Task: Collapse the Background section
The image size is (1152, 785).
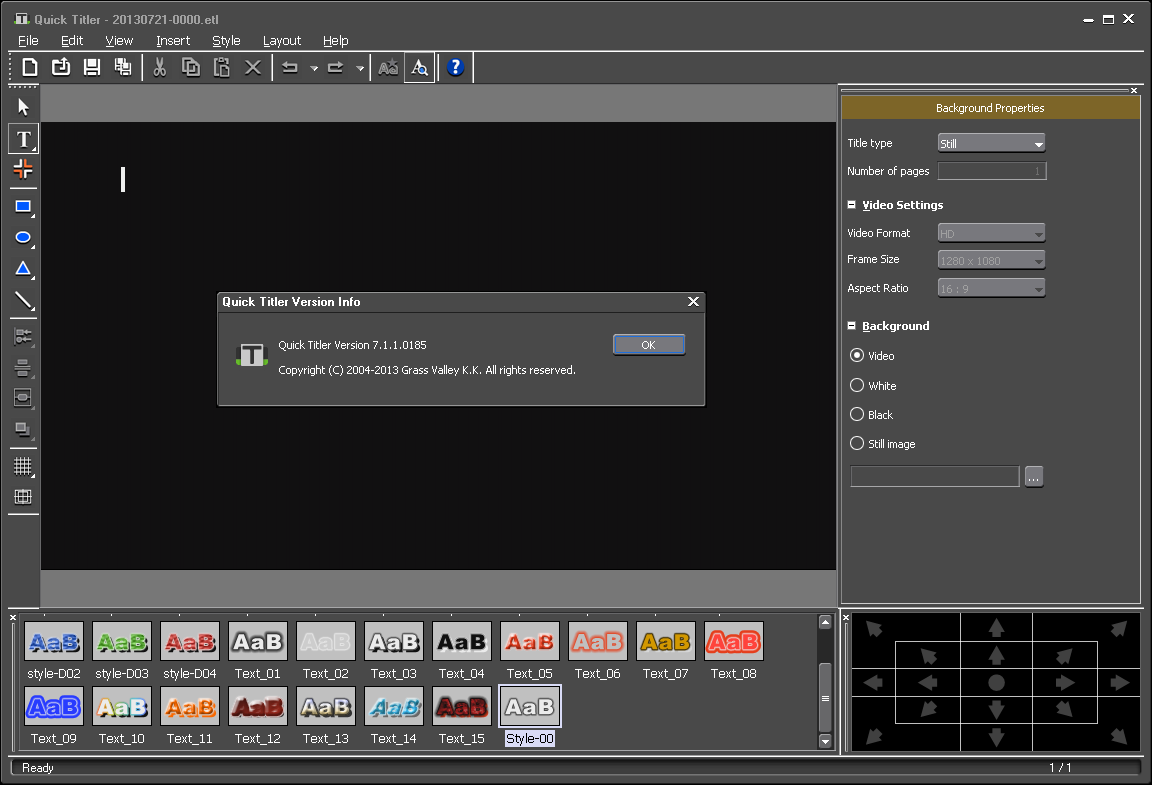Action: [x=852, y=326]
